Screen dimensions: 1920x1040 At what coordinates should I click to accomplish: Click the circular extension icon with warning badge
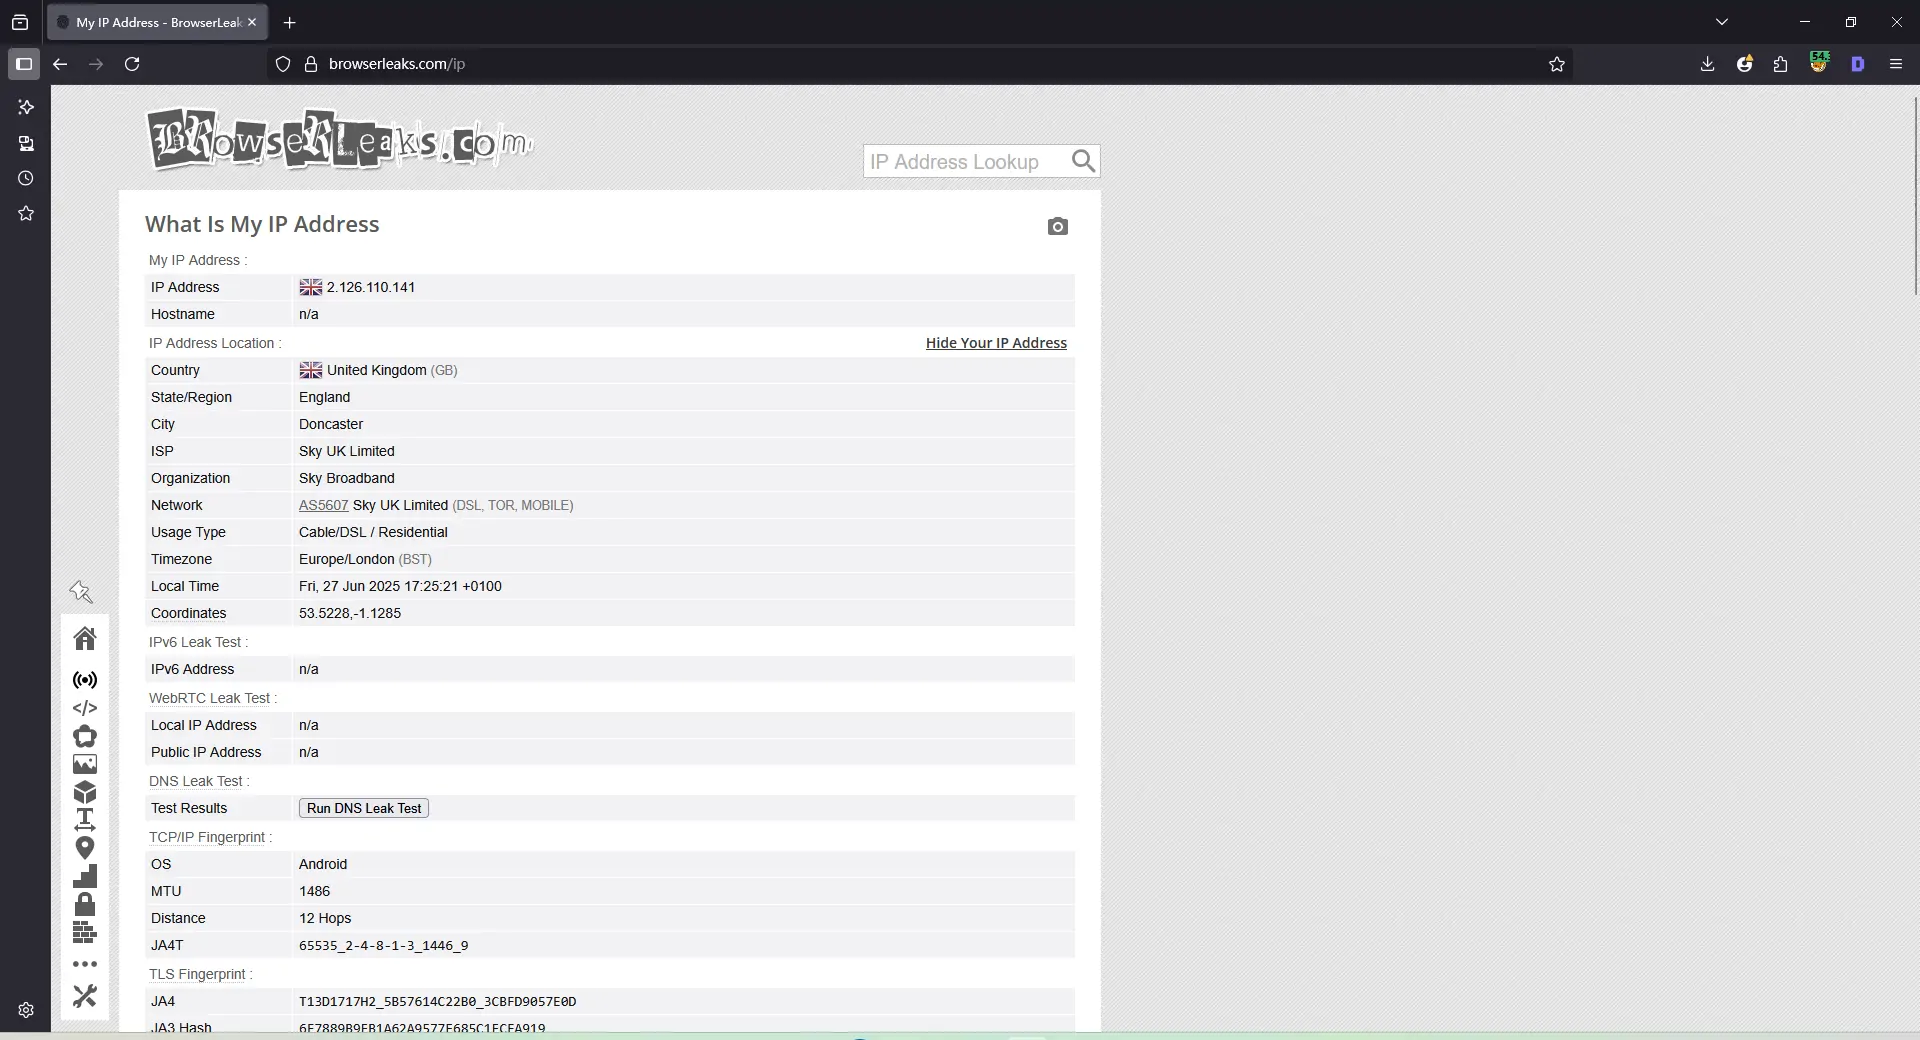coord(1745,64)
